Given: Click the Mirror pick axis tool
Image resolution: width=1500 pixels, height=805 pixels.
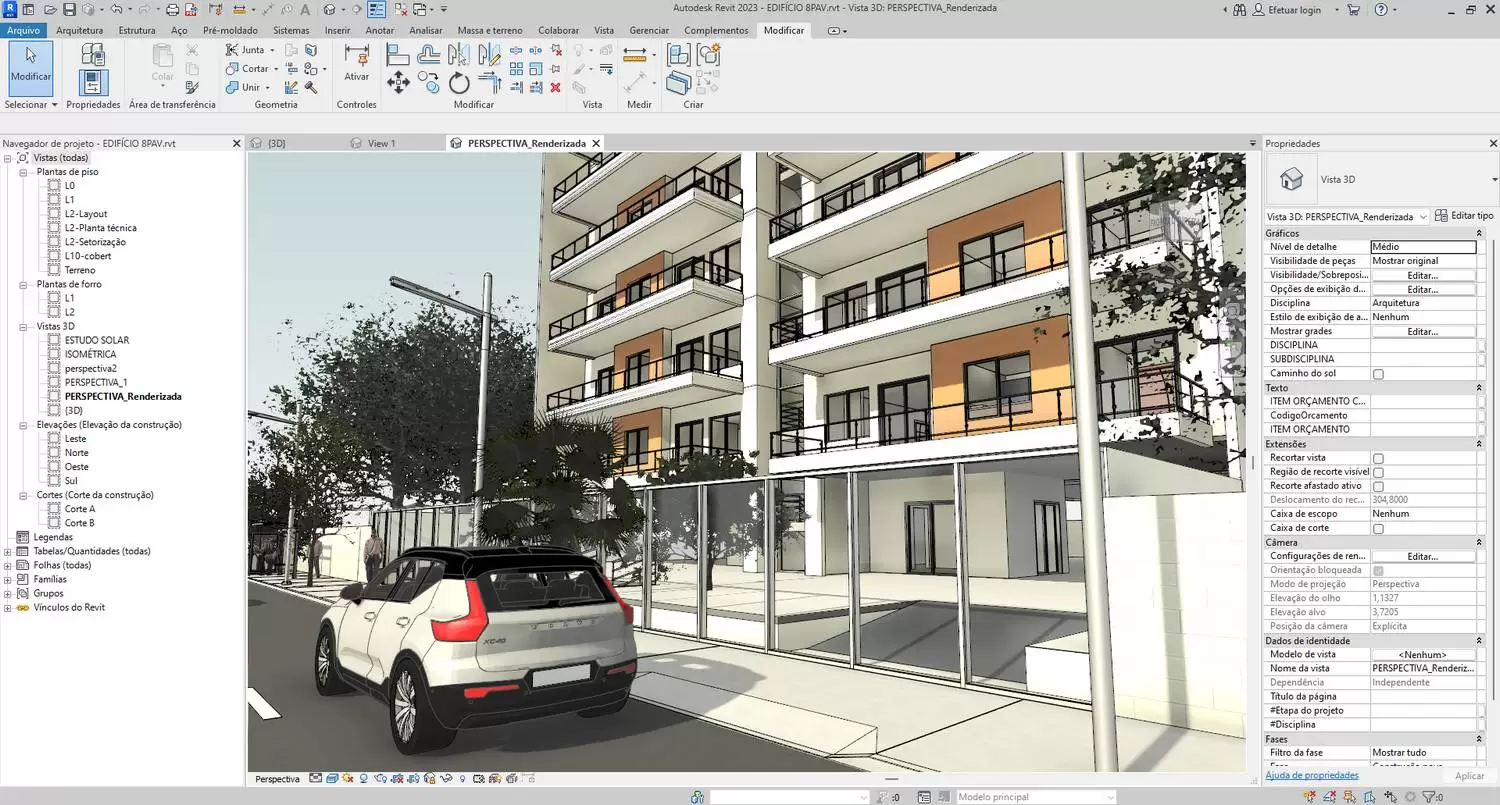Looking at the screenshot, I should (x=459, y=54).
